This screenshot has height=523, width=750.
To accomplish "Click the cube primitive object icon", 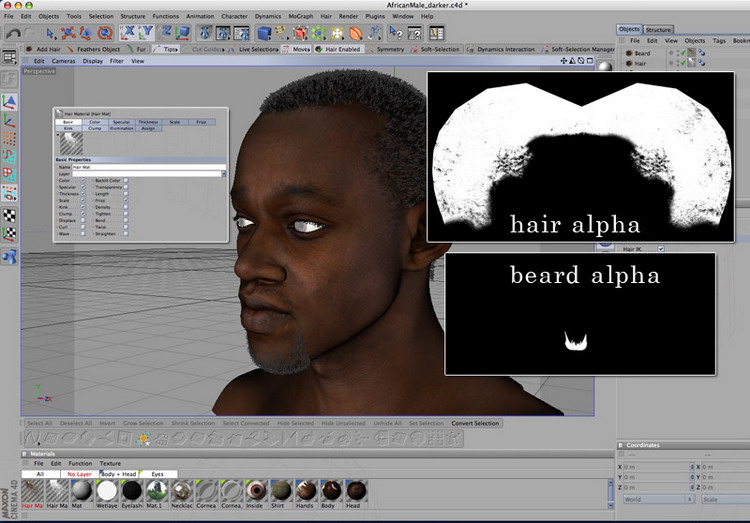I will [x=263, y=33].
